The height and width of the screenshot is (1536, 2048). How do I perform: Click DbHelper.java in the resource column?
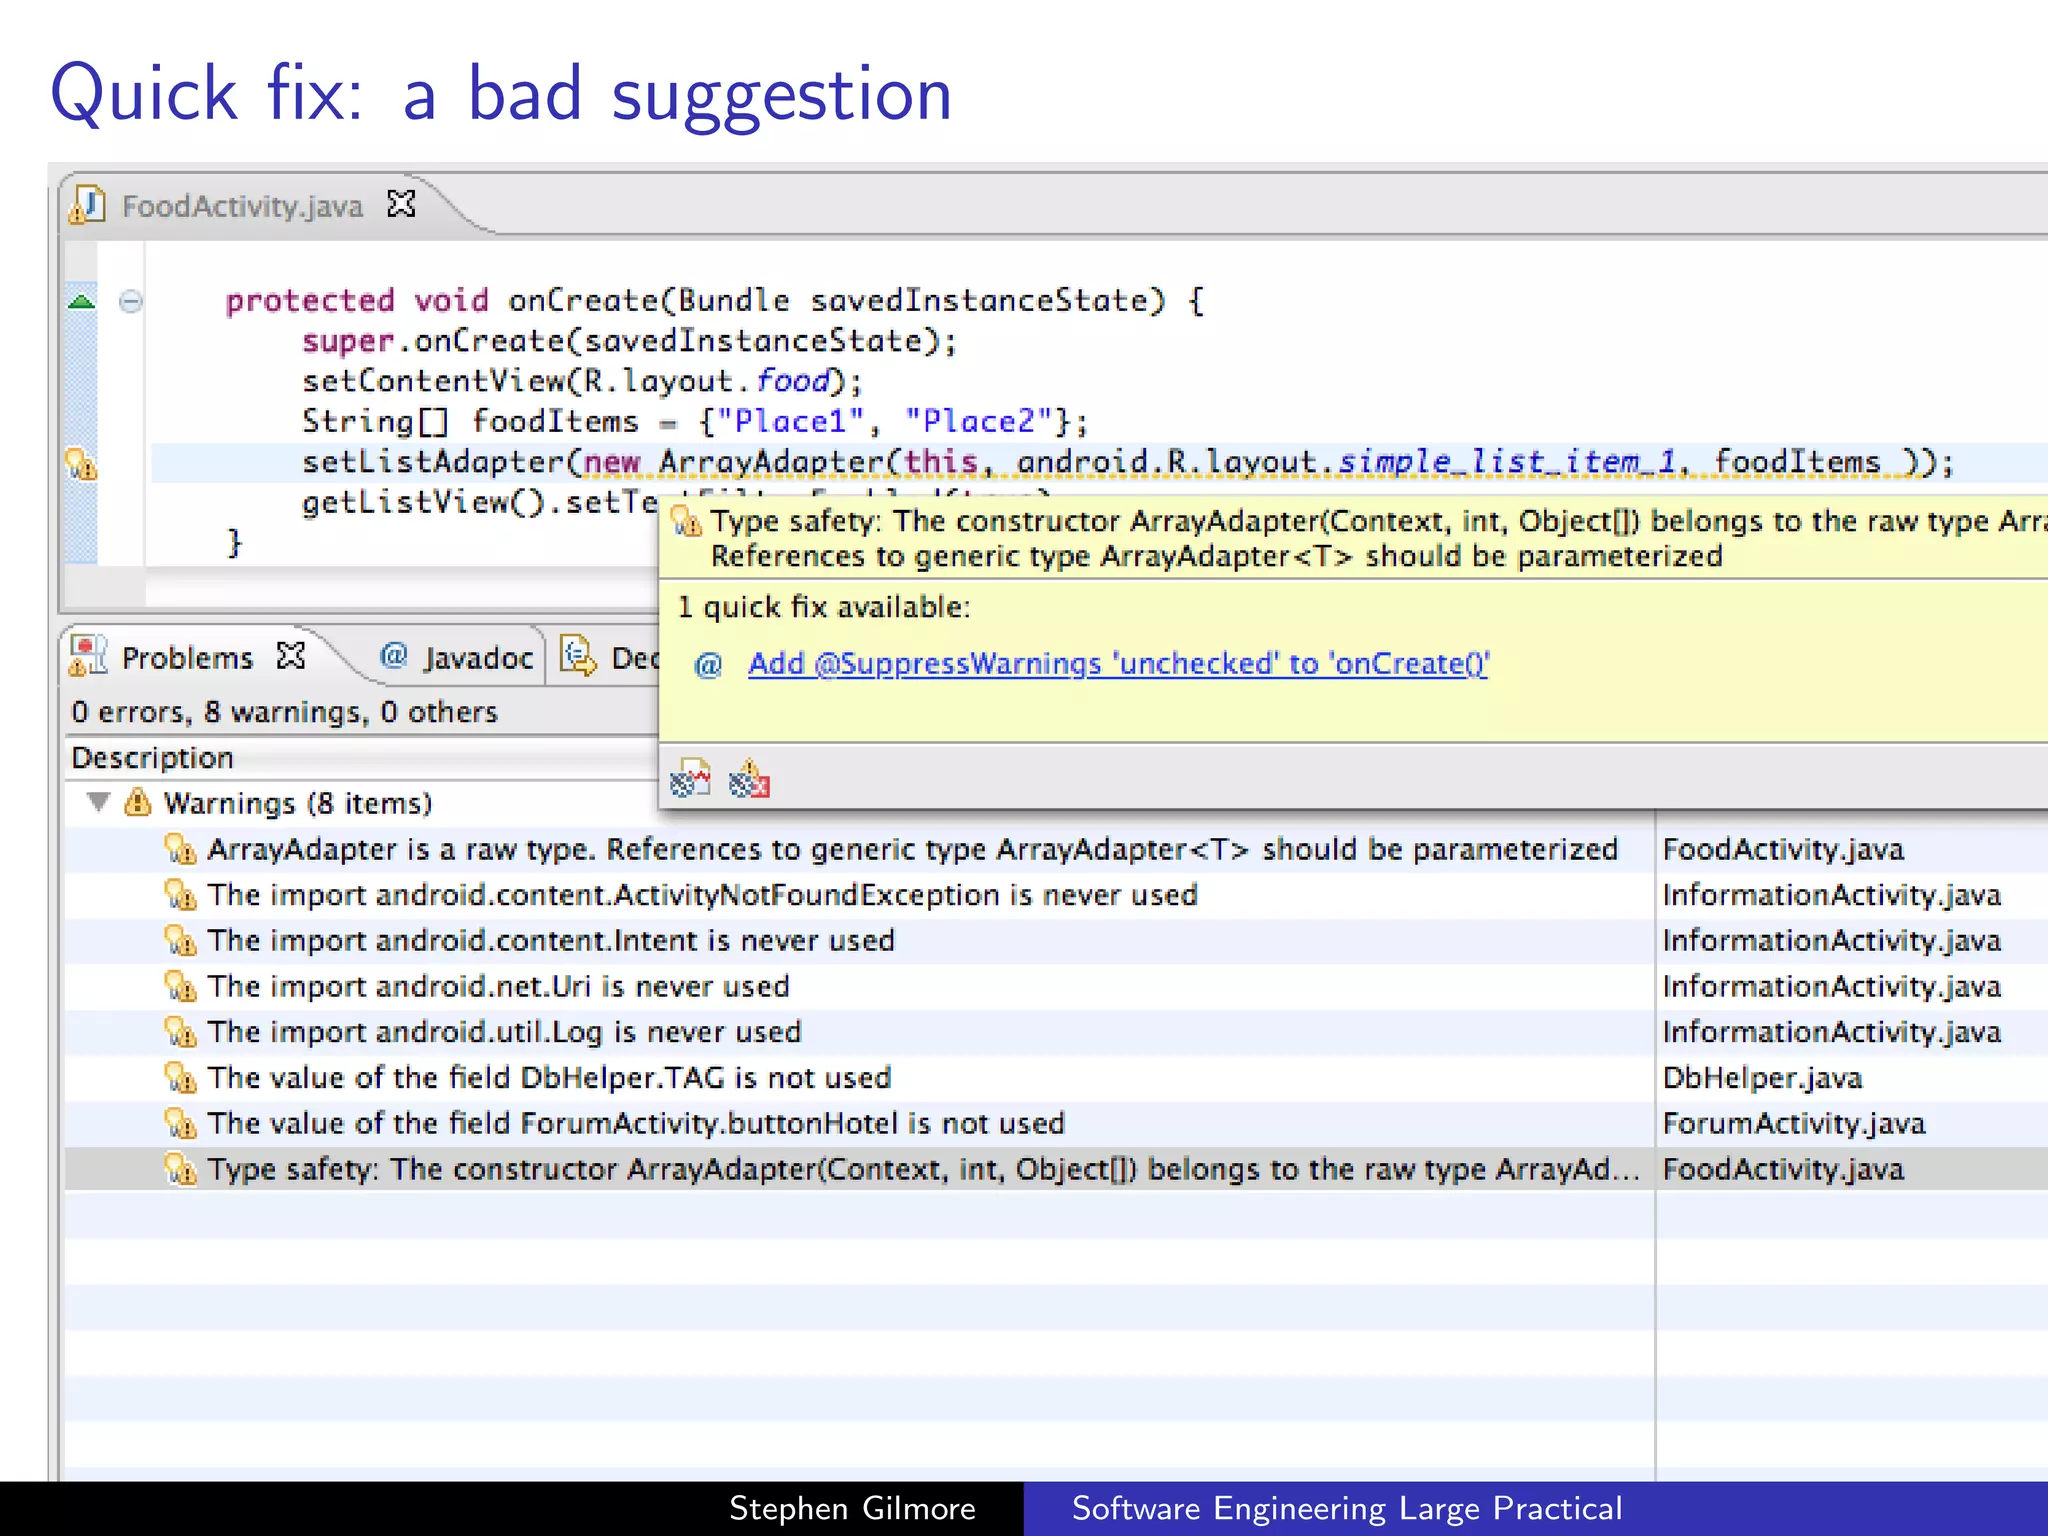pos(1762,1078)
